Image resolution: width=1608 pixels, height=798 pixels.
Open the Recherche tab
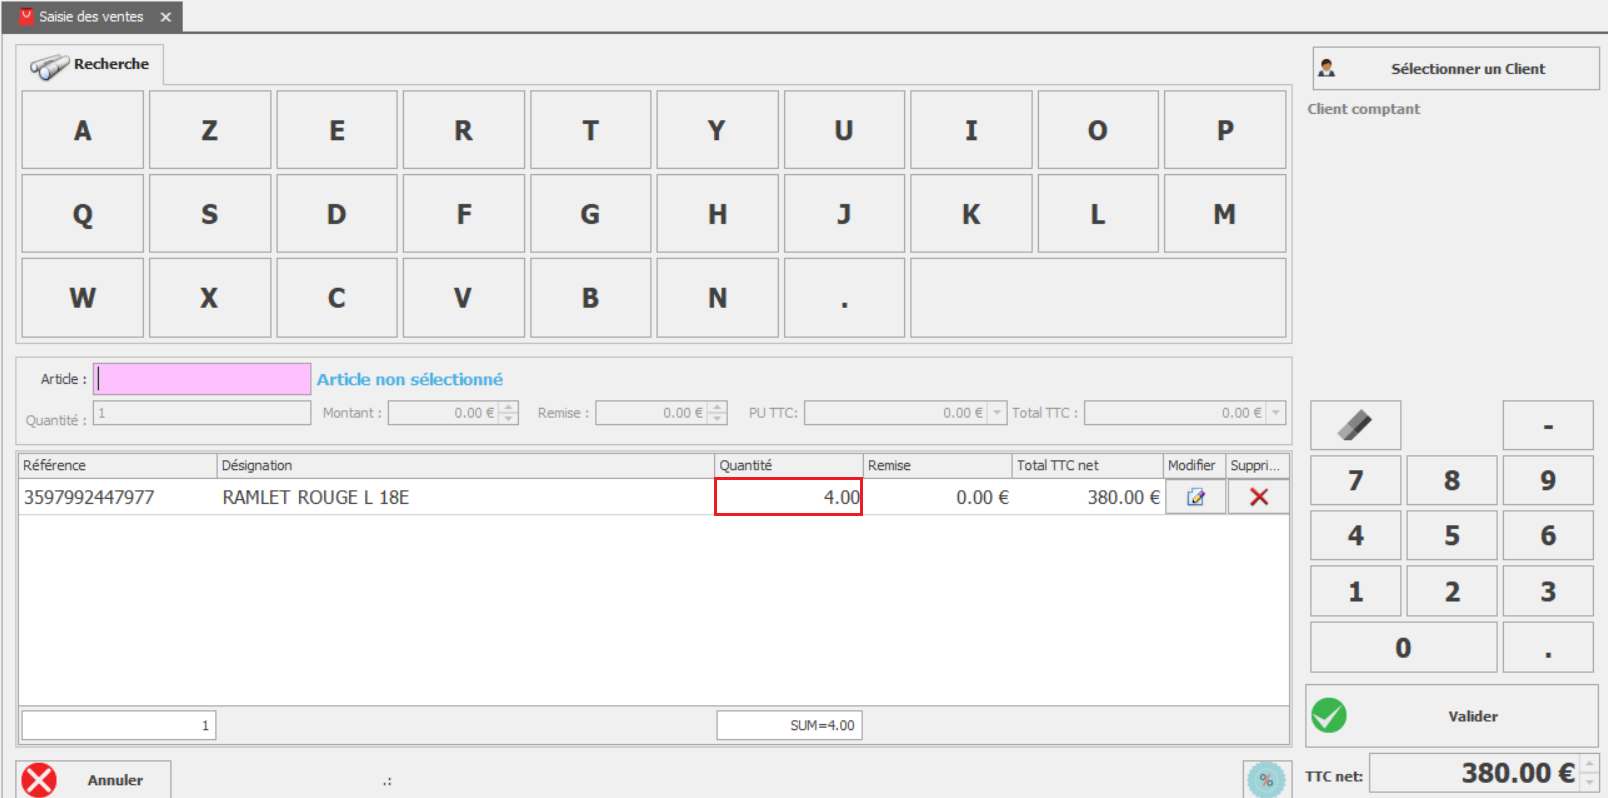[x=90, y=65]
